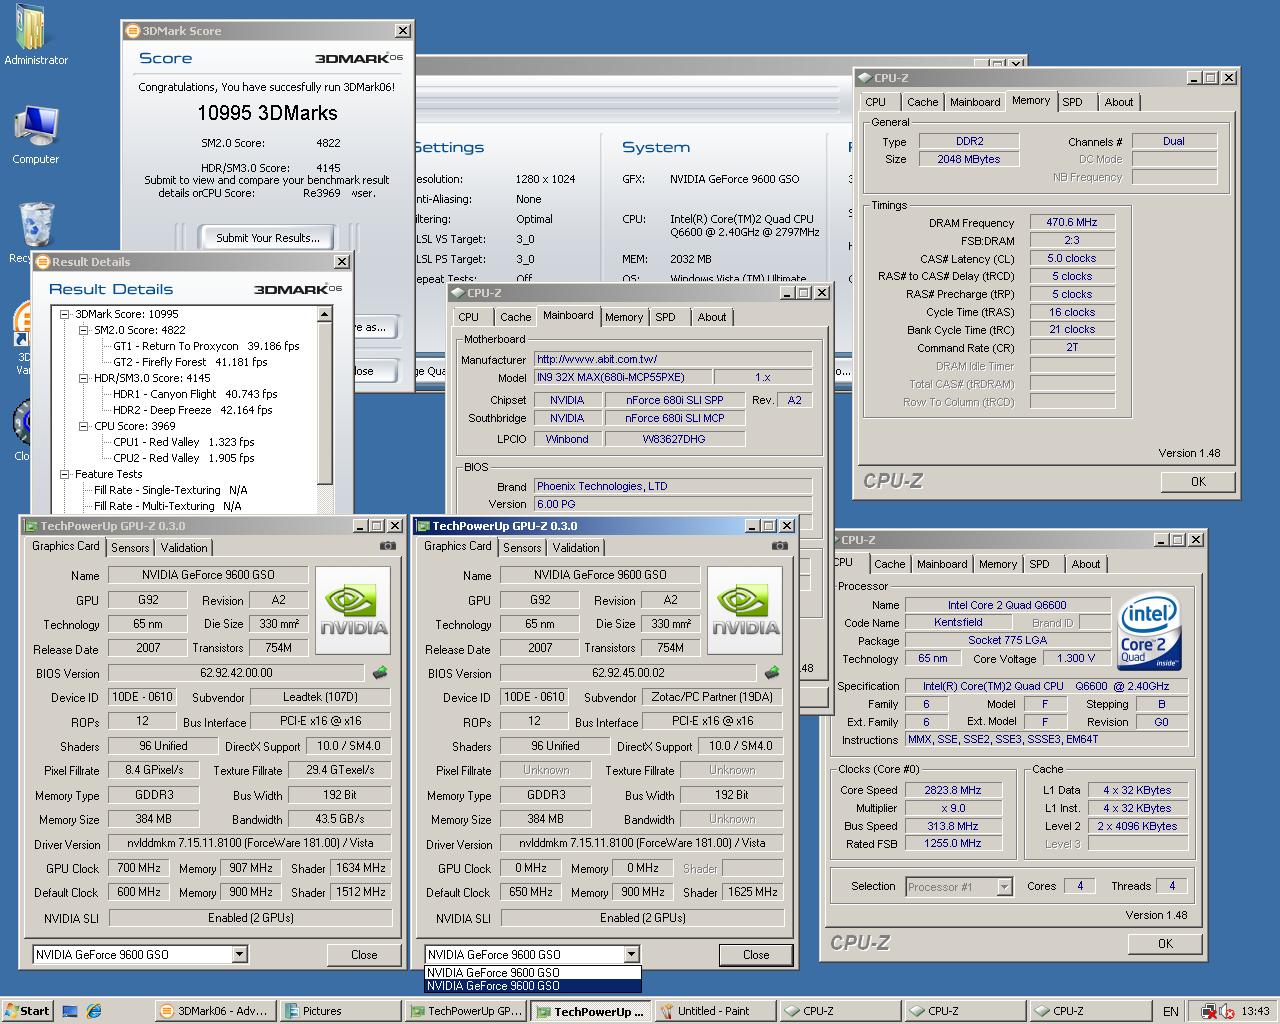
Task: Open the Computer desktop icon
Action: tap(36, 135)
